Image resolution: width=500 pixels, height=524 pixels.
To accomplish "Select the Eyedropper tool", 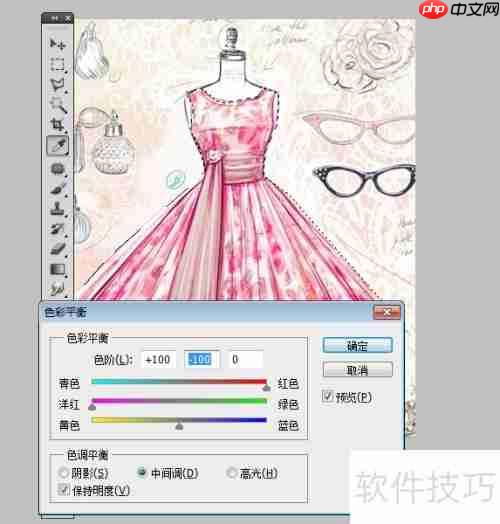I will pos(58,145).
